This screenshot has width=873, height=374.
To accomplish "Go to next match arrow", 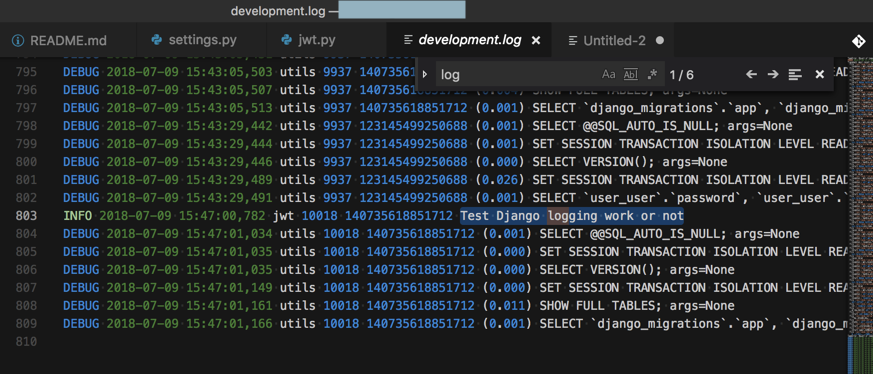I will pos(773,75).
